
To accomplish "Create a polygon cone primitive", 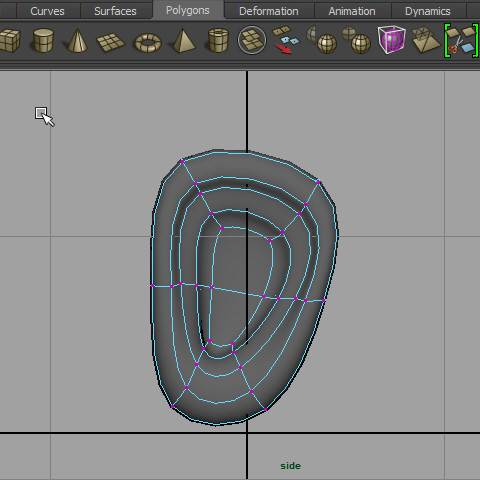I will click(77, 41).
